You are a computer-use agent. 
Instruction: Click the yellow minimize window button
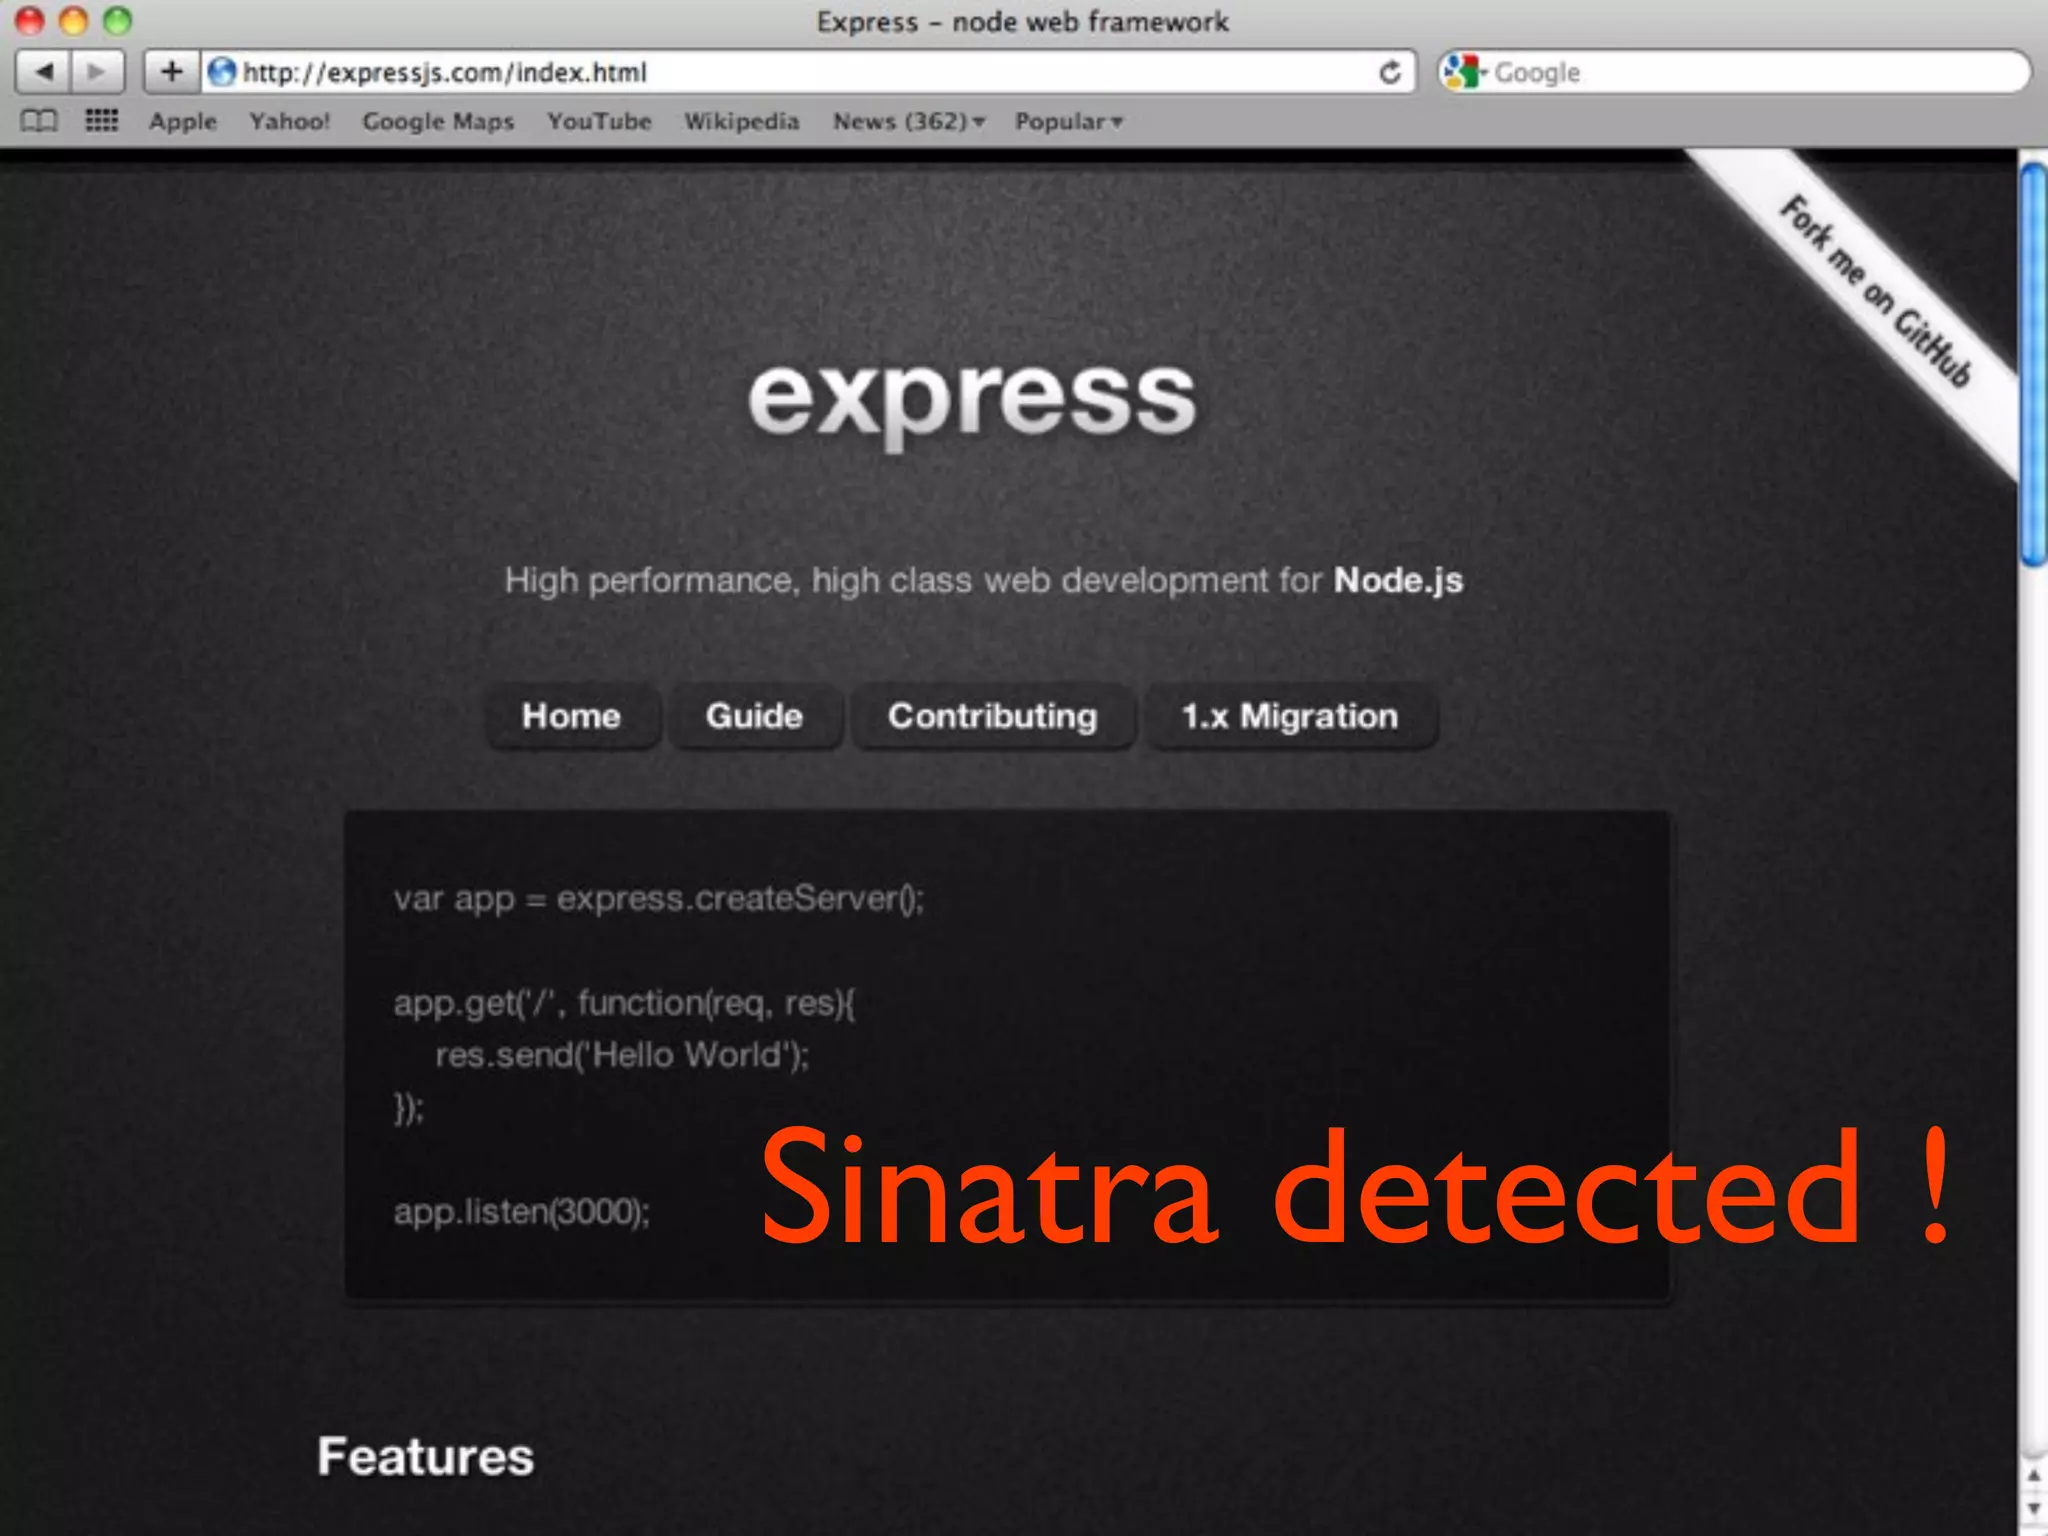tap(74, 20)
